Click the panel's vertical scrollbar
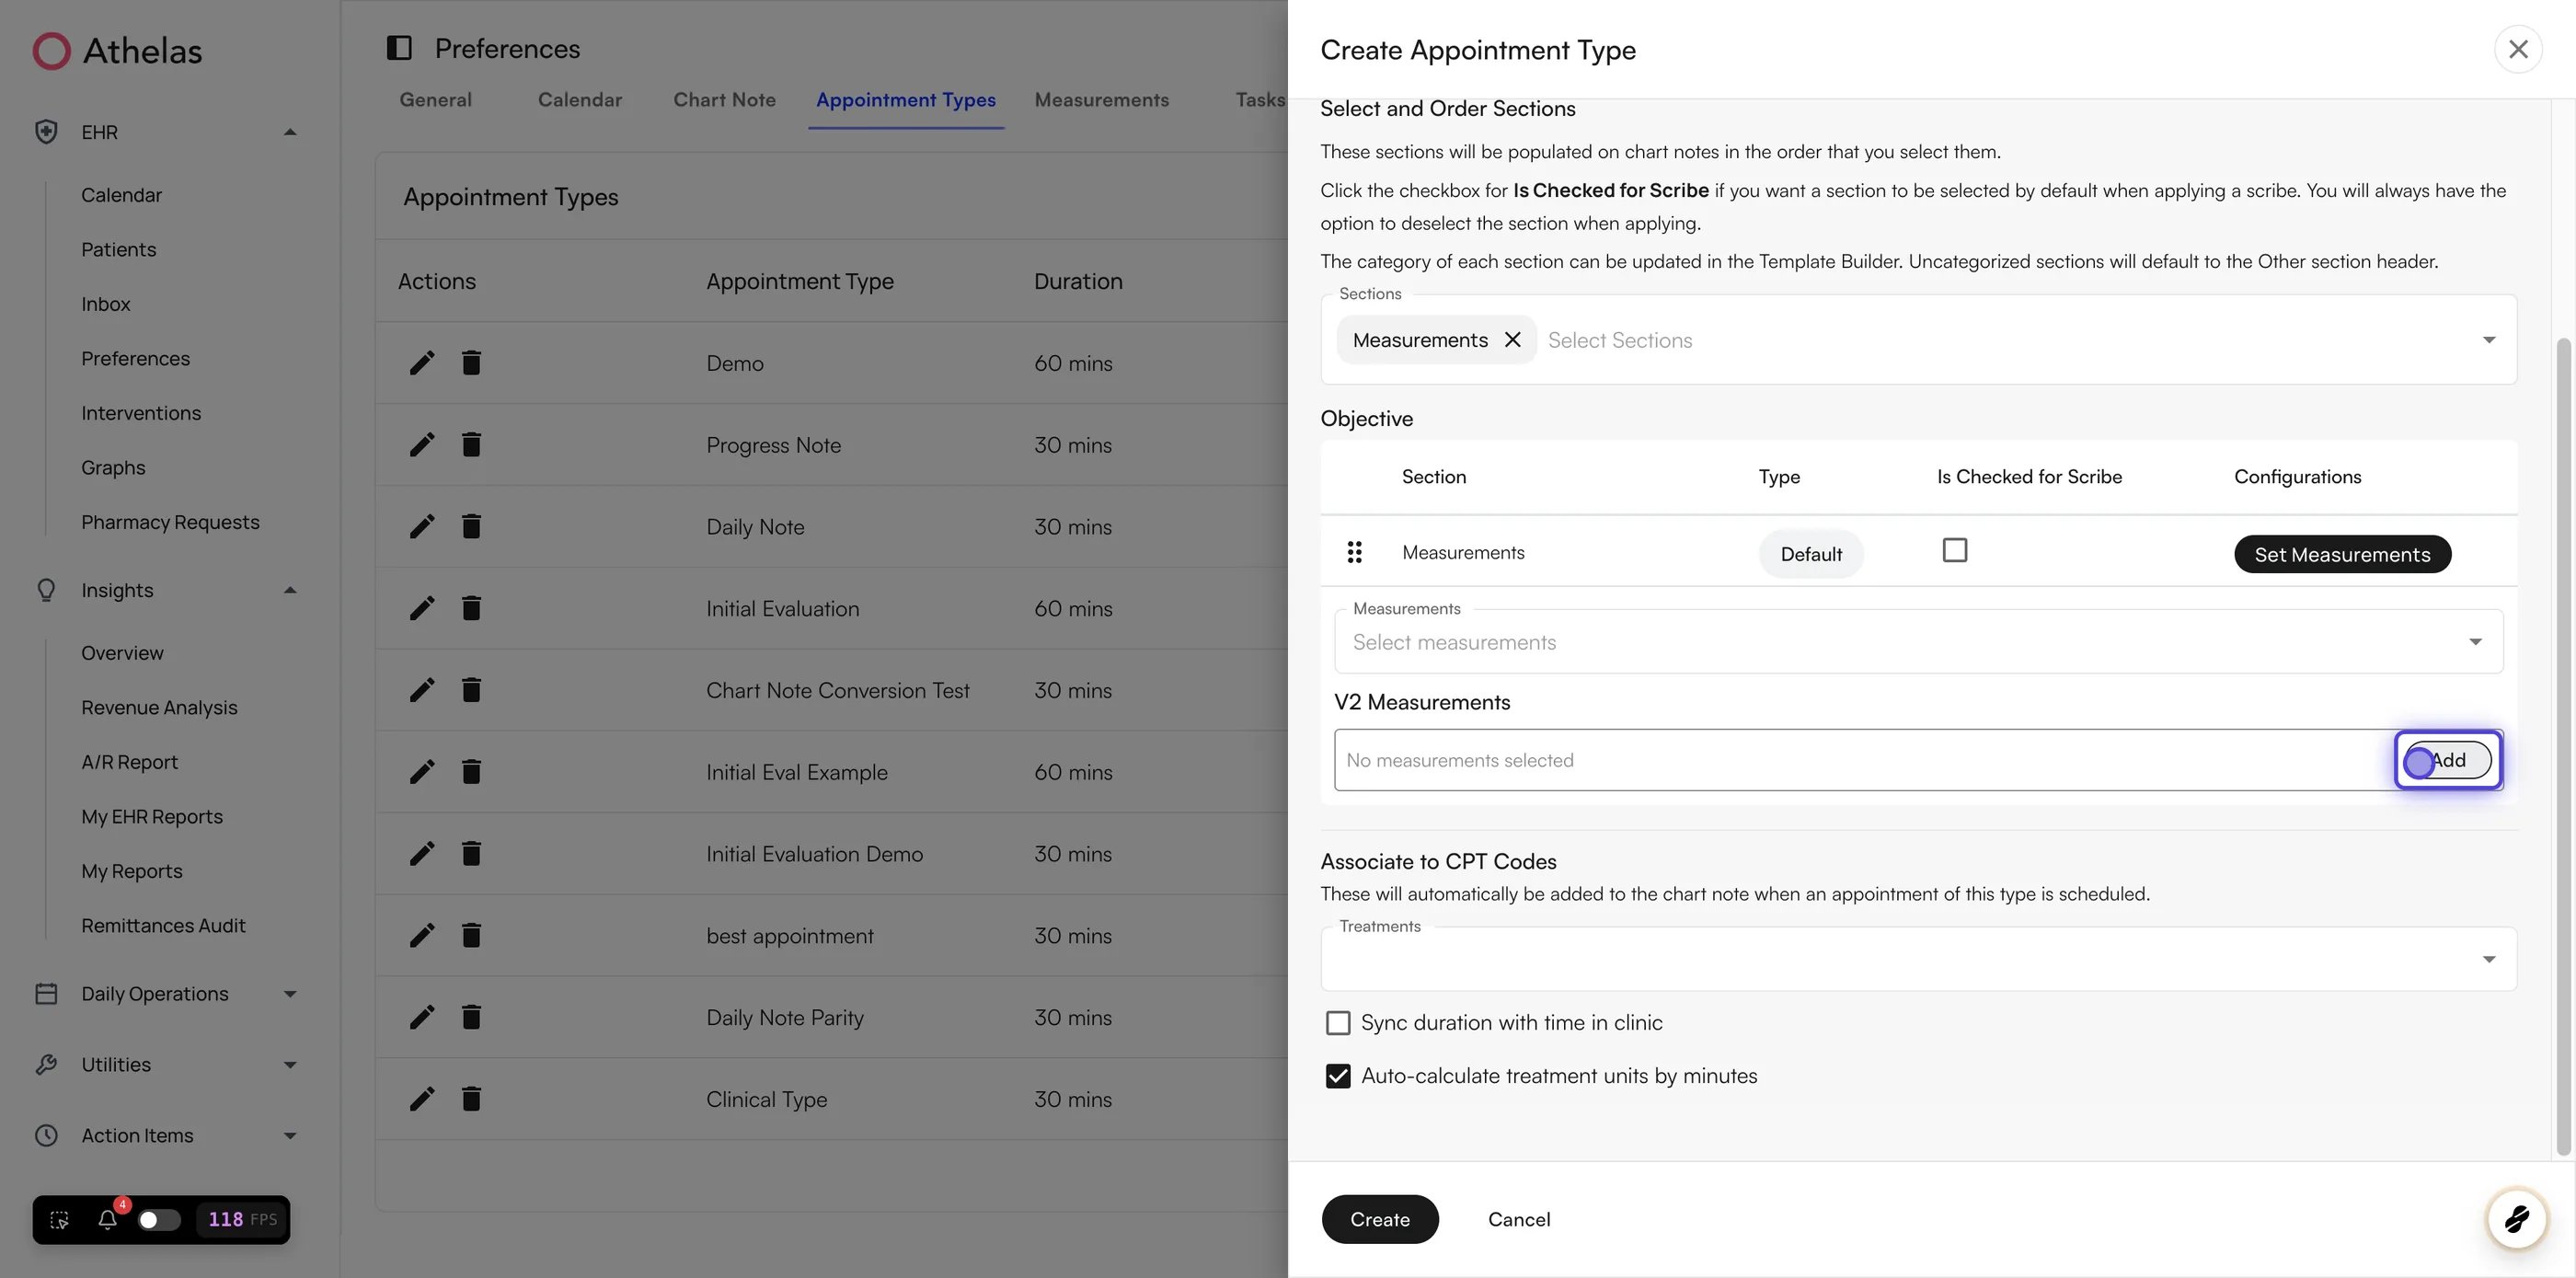The width and height of the screenshot is (2576, 1278). point(2562,745)
